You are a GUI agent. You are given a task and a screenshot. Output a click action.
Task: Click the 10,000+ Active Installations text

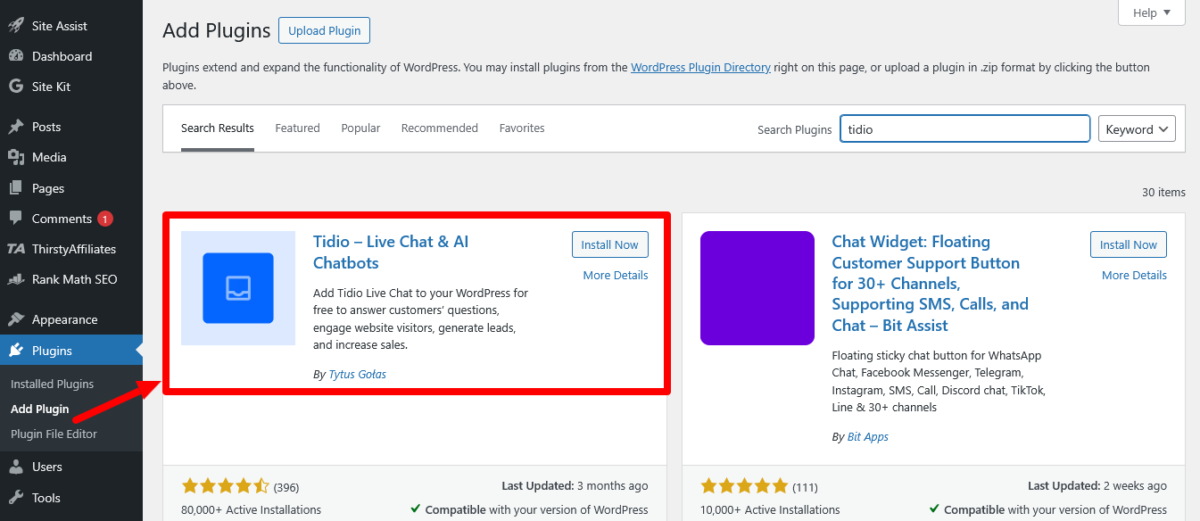[770, 510]
